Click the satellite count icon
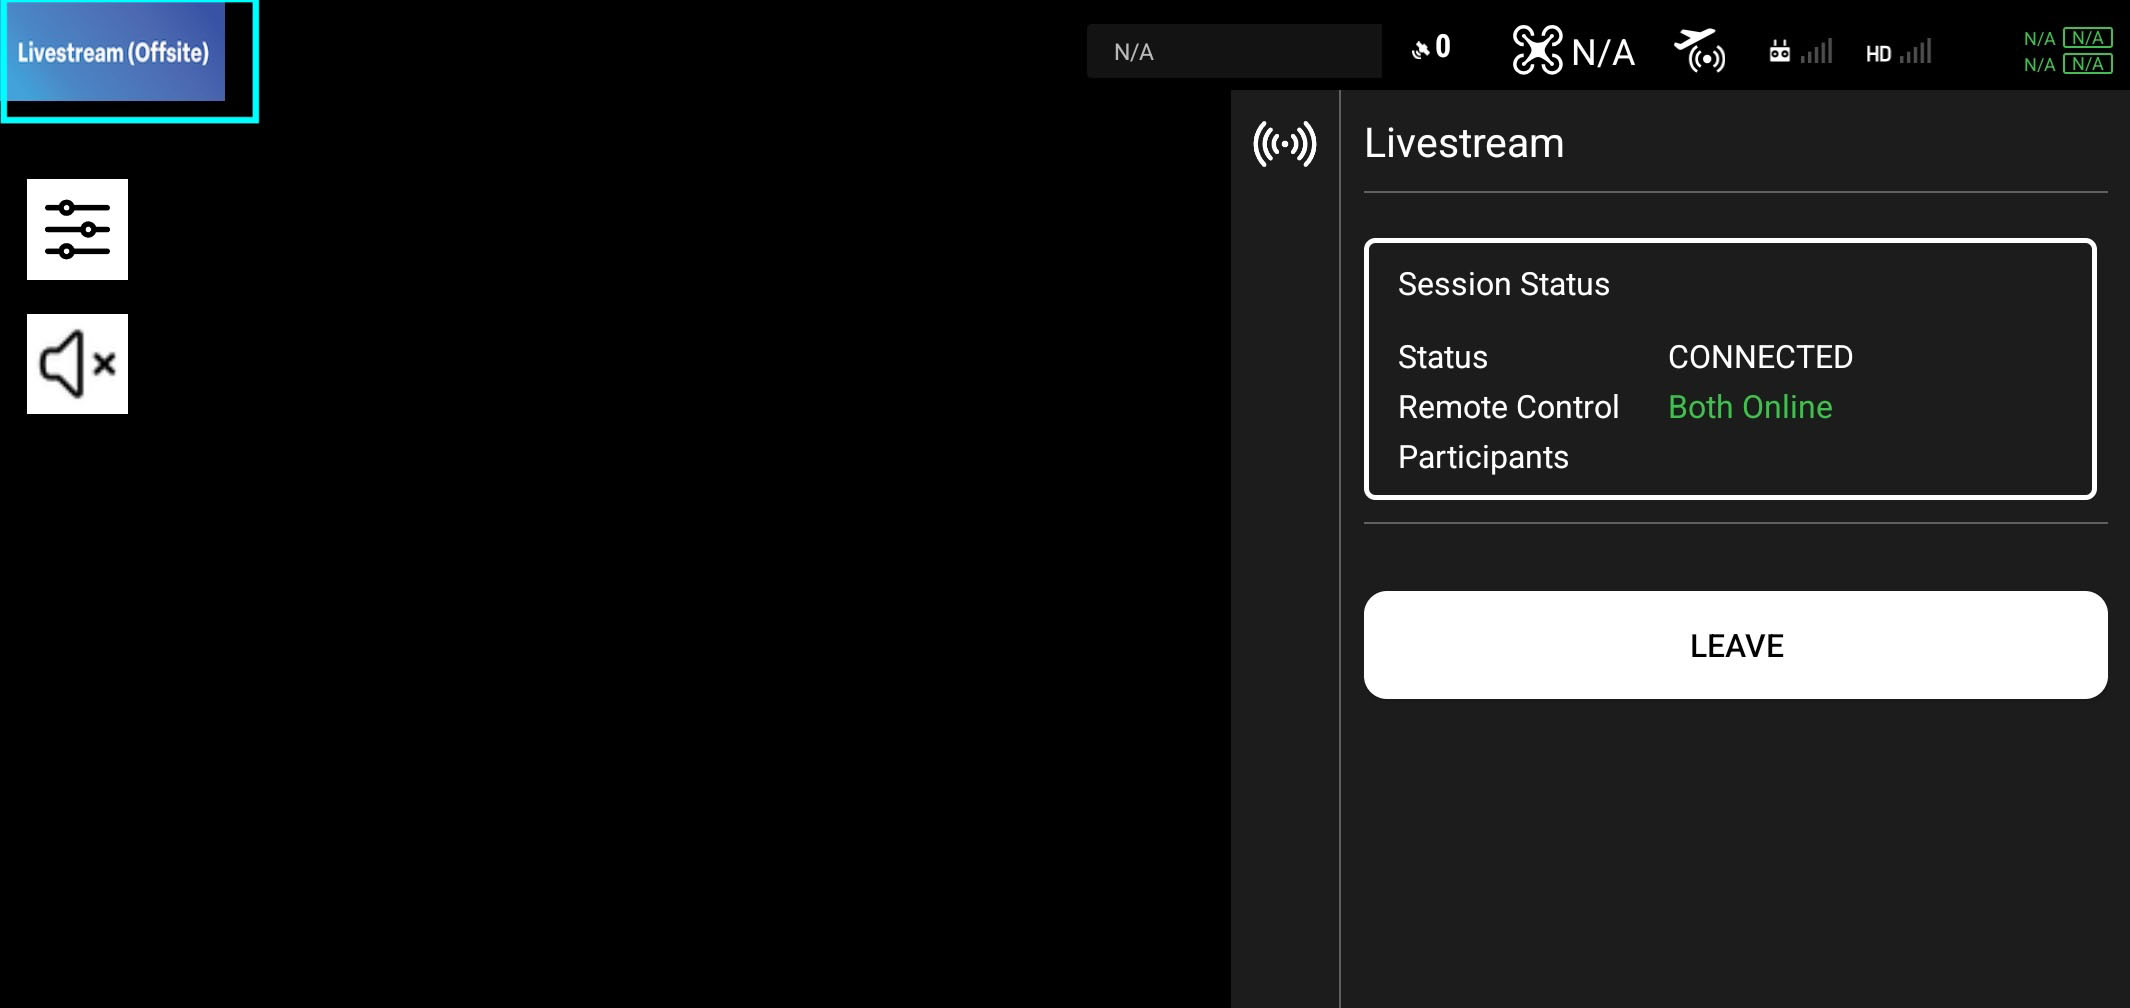This screenshot has height=1008, width=2130. (x=1431, y=48)
